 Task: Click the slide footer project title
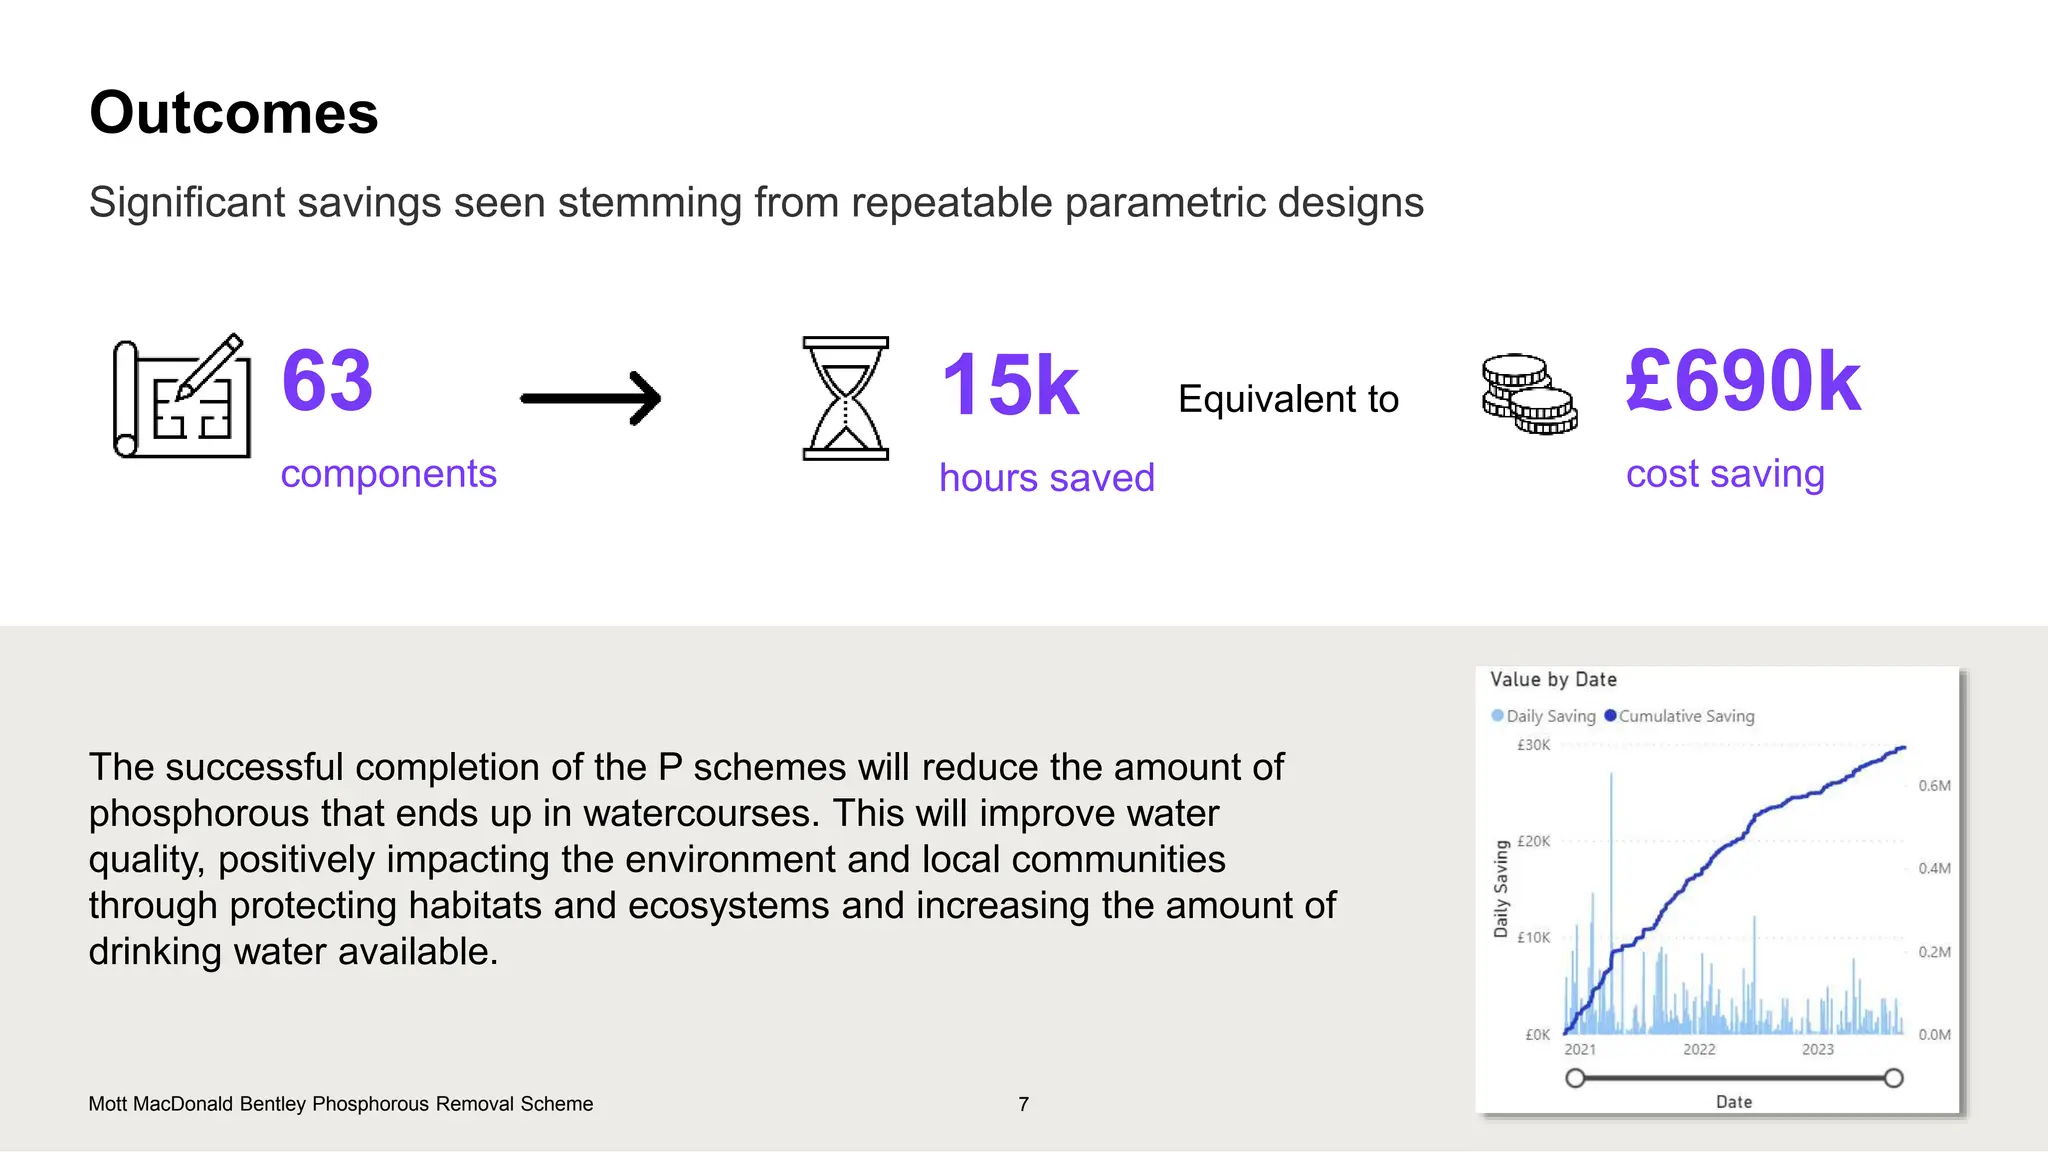tap(340, 1104)
